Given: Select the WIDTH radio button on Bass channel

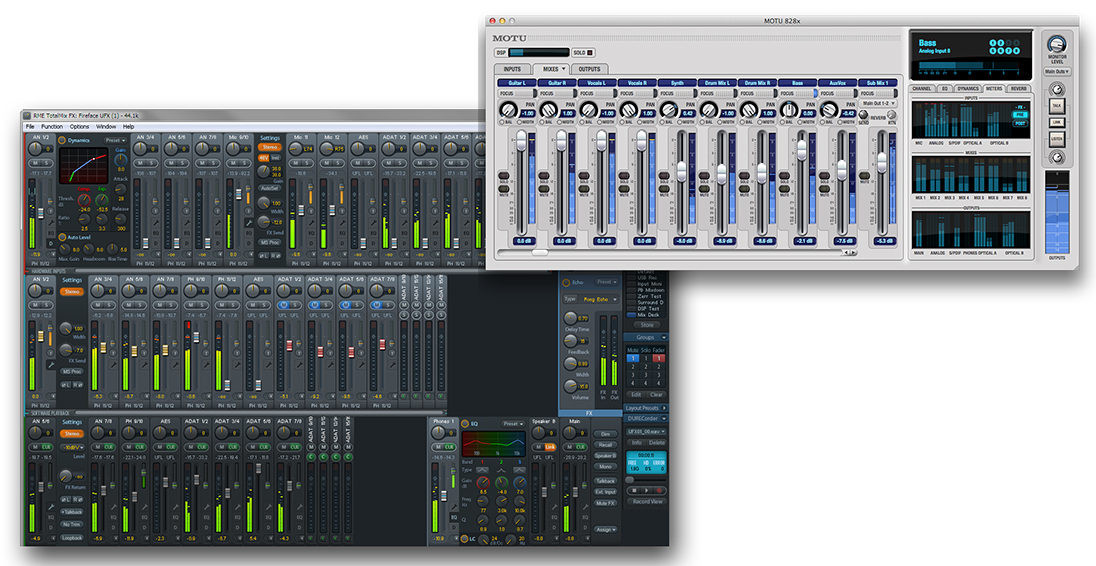Looking at the screenshot, I should (x=800, y=122).
